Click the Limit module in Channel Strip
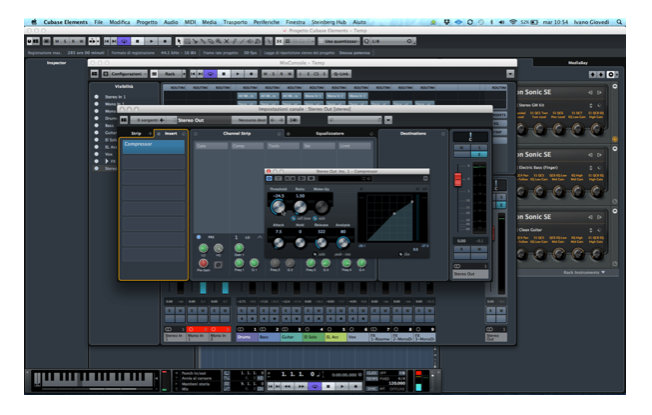 click(x=355, y=146)
